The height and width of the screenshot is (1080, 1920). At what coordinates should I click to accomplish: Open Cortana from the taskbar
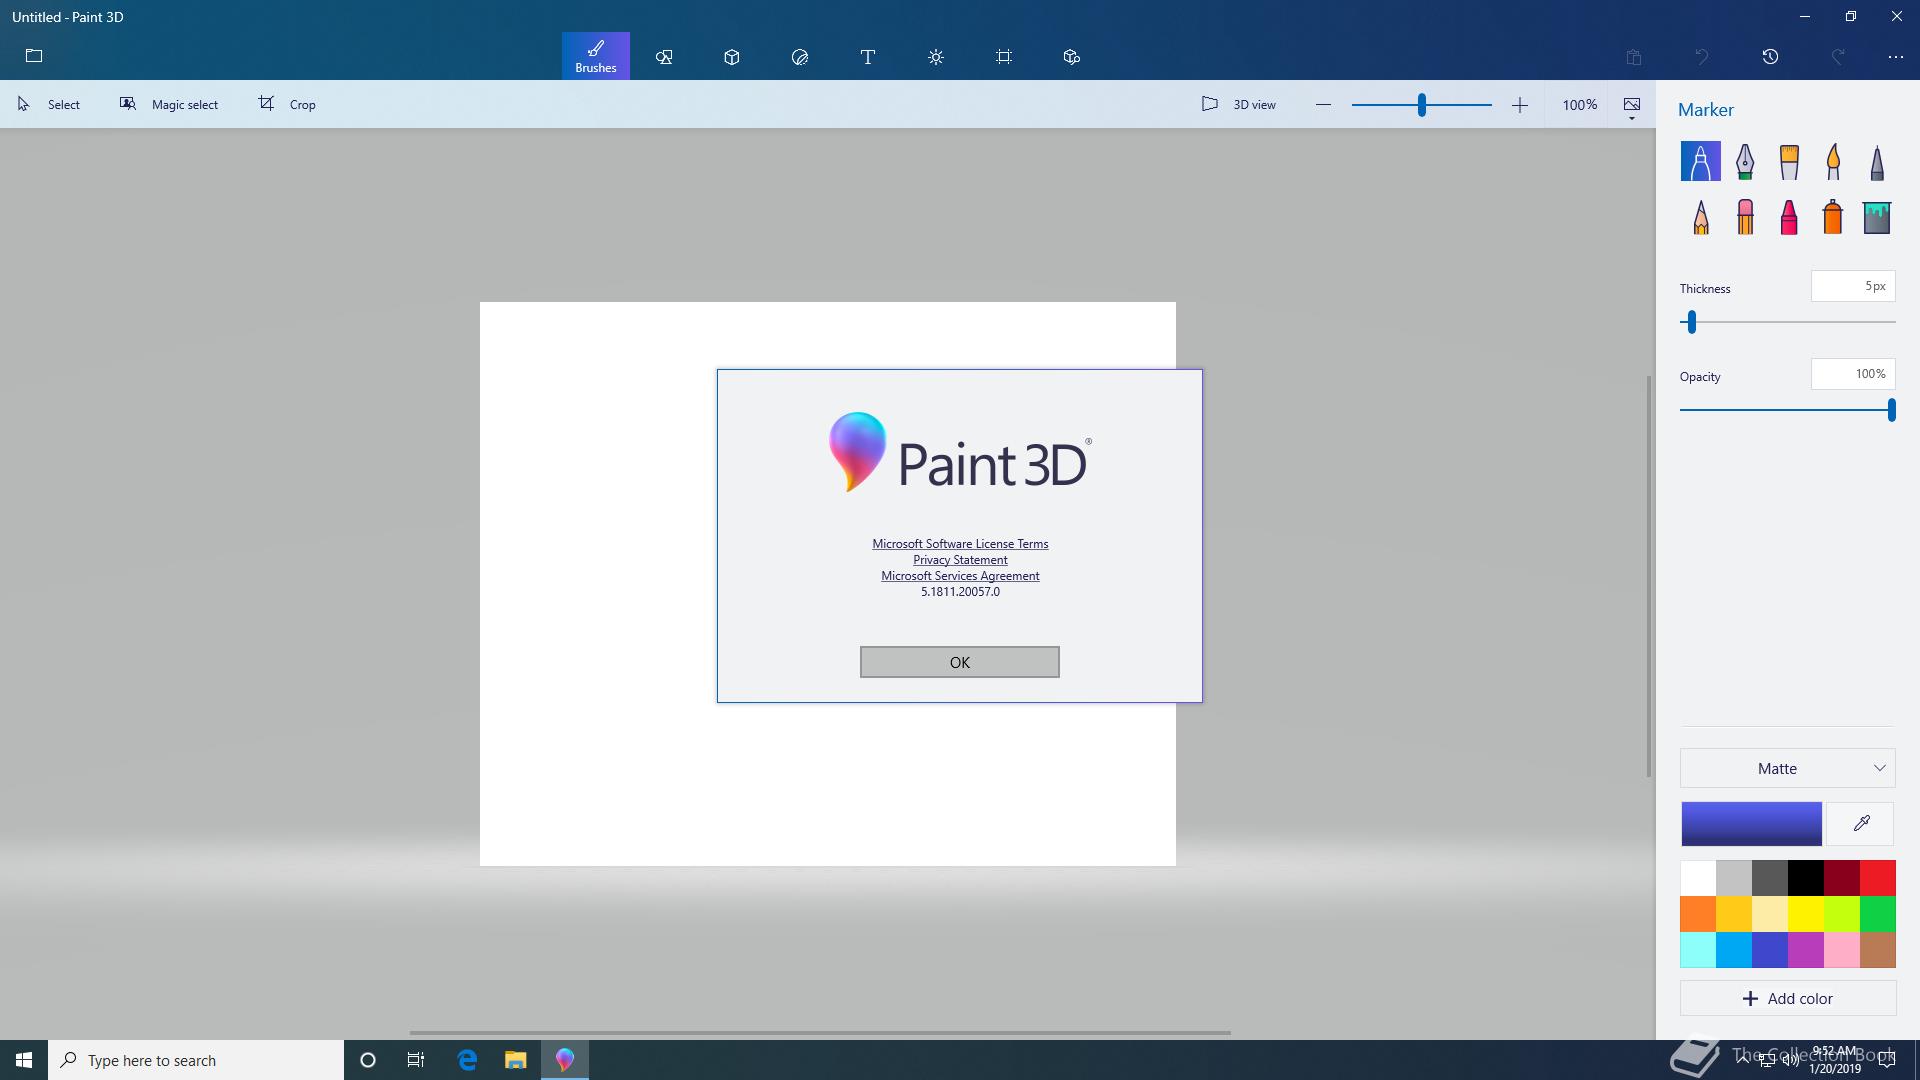(x=368, y=1060)
